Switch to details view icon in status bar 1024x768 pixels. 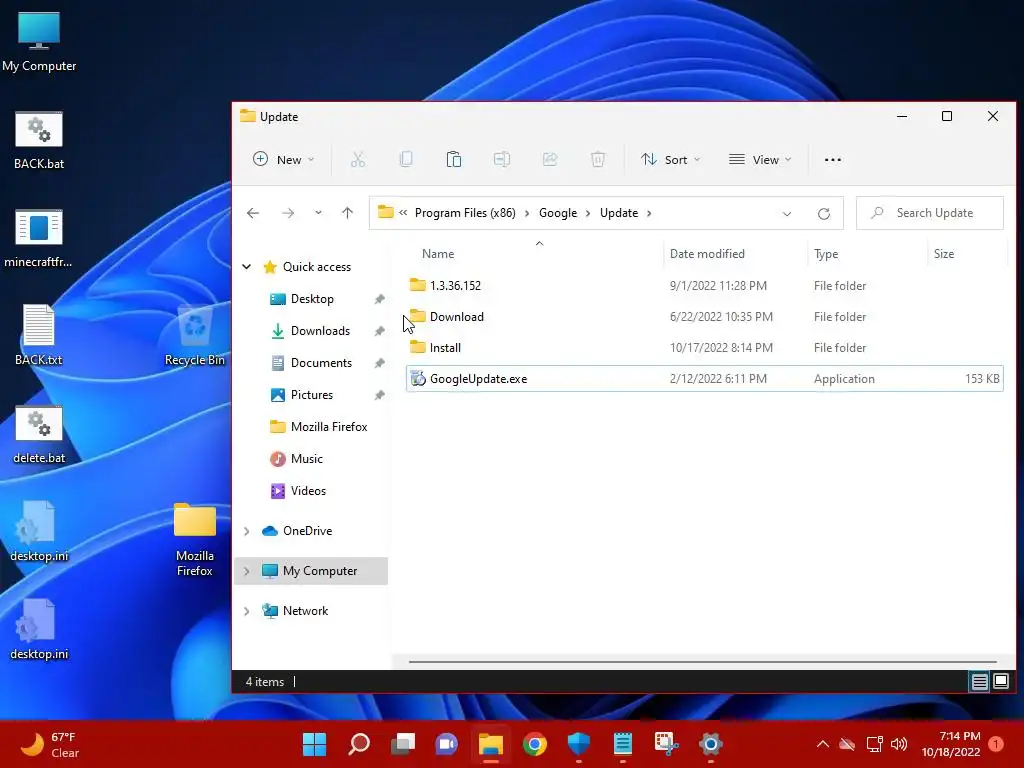coord(980,682)
